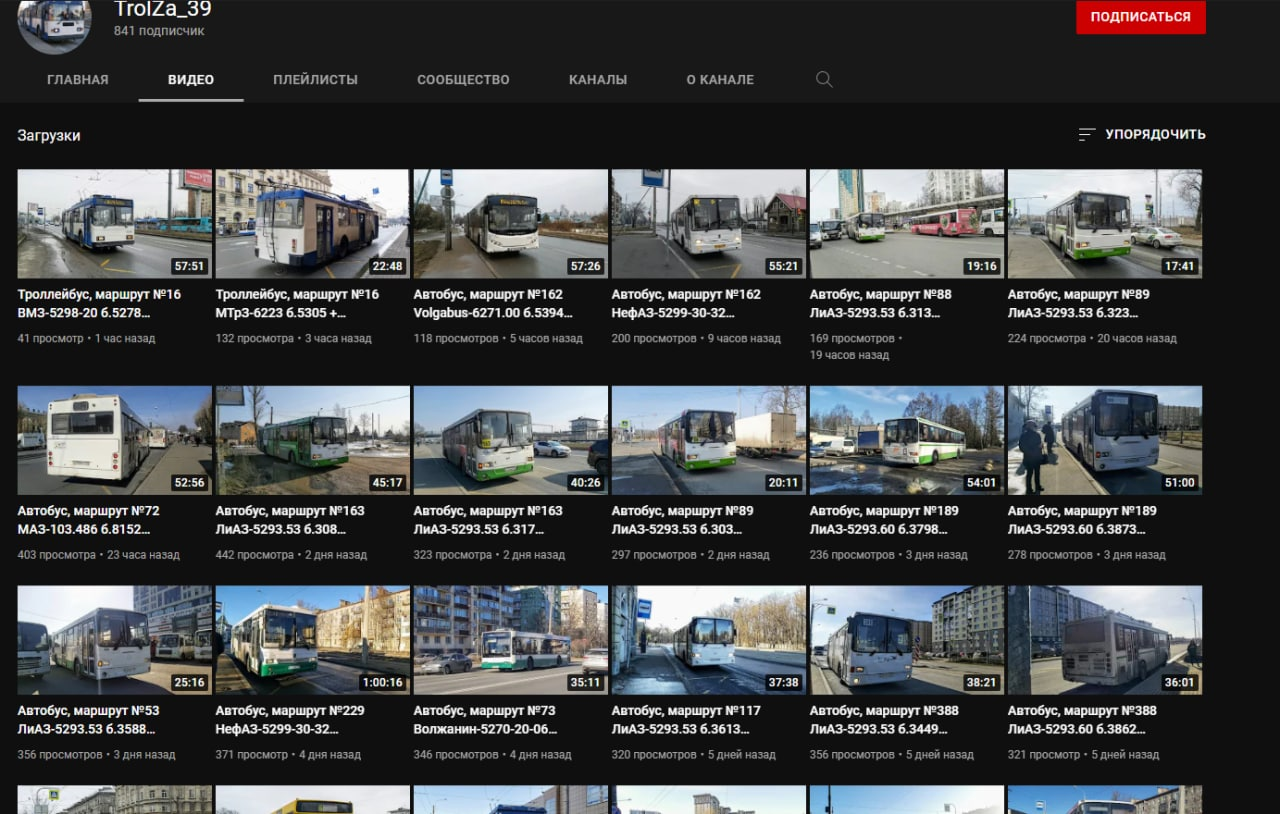Click the TrolZa_39 channel avatar
1280x814 pixels.
point(55,21)
